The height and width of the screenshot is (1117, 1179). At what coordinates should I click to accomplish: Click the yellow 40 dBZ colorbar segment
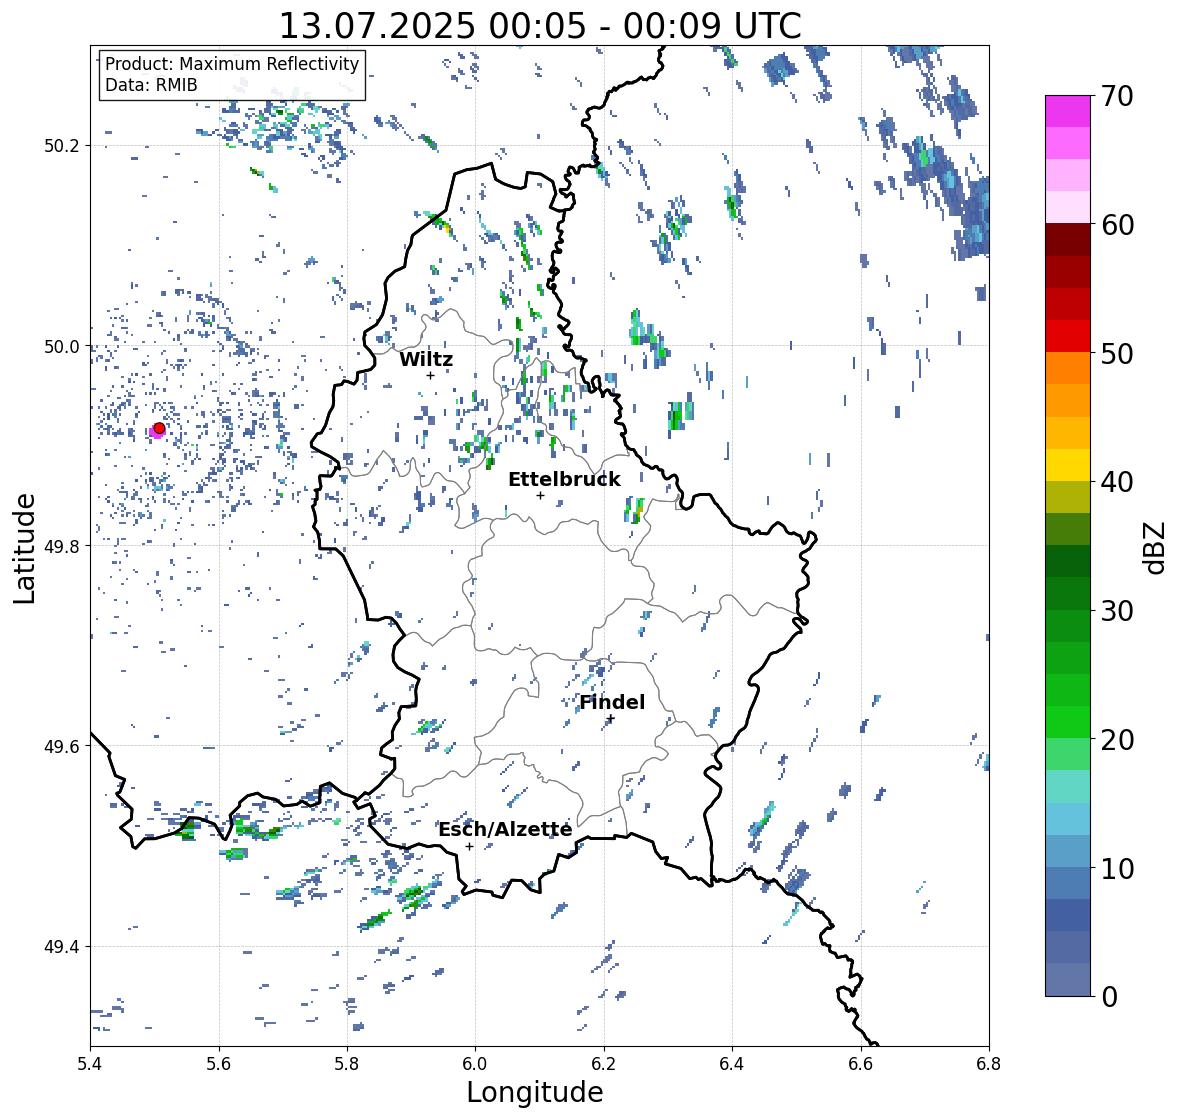click(x=1068, y=465)
